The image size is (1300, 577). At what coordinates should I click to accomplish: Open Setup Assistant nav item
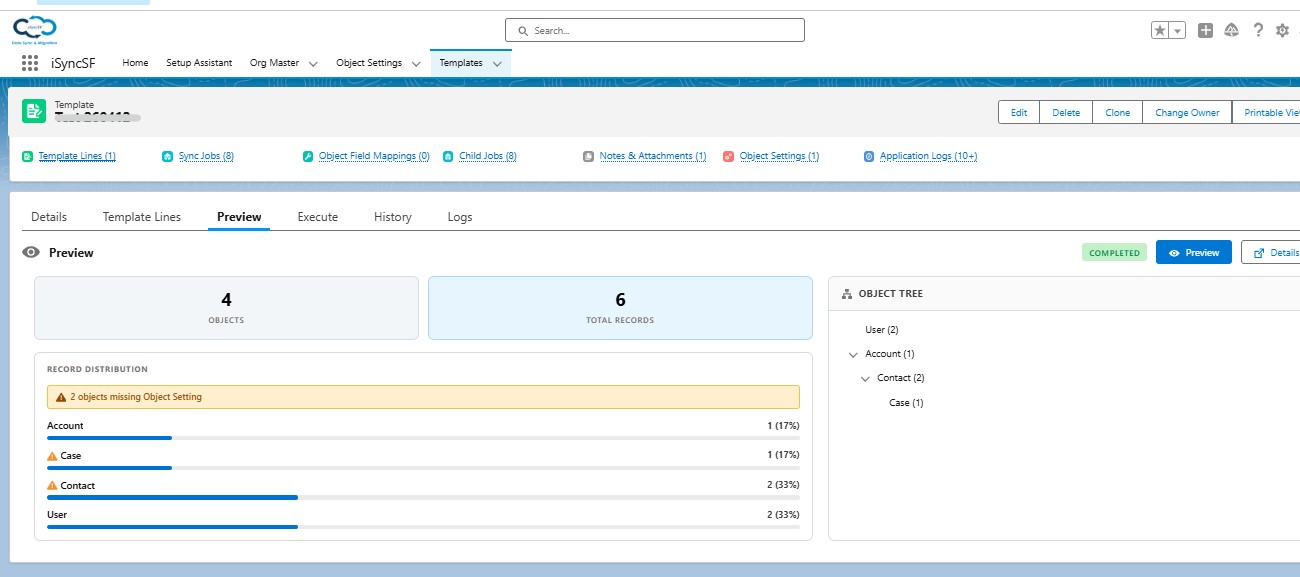click(x=199, y=63)
